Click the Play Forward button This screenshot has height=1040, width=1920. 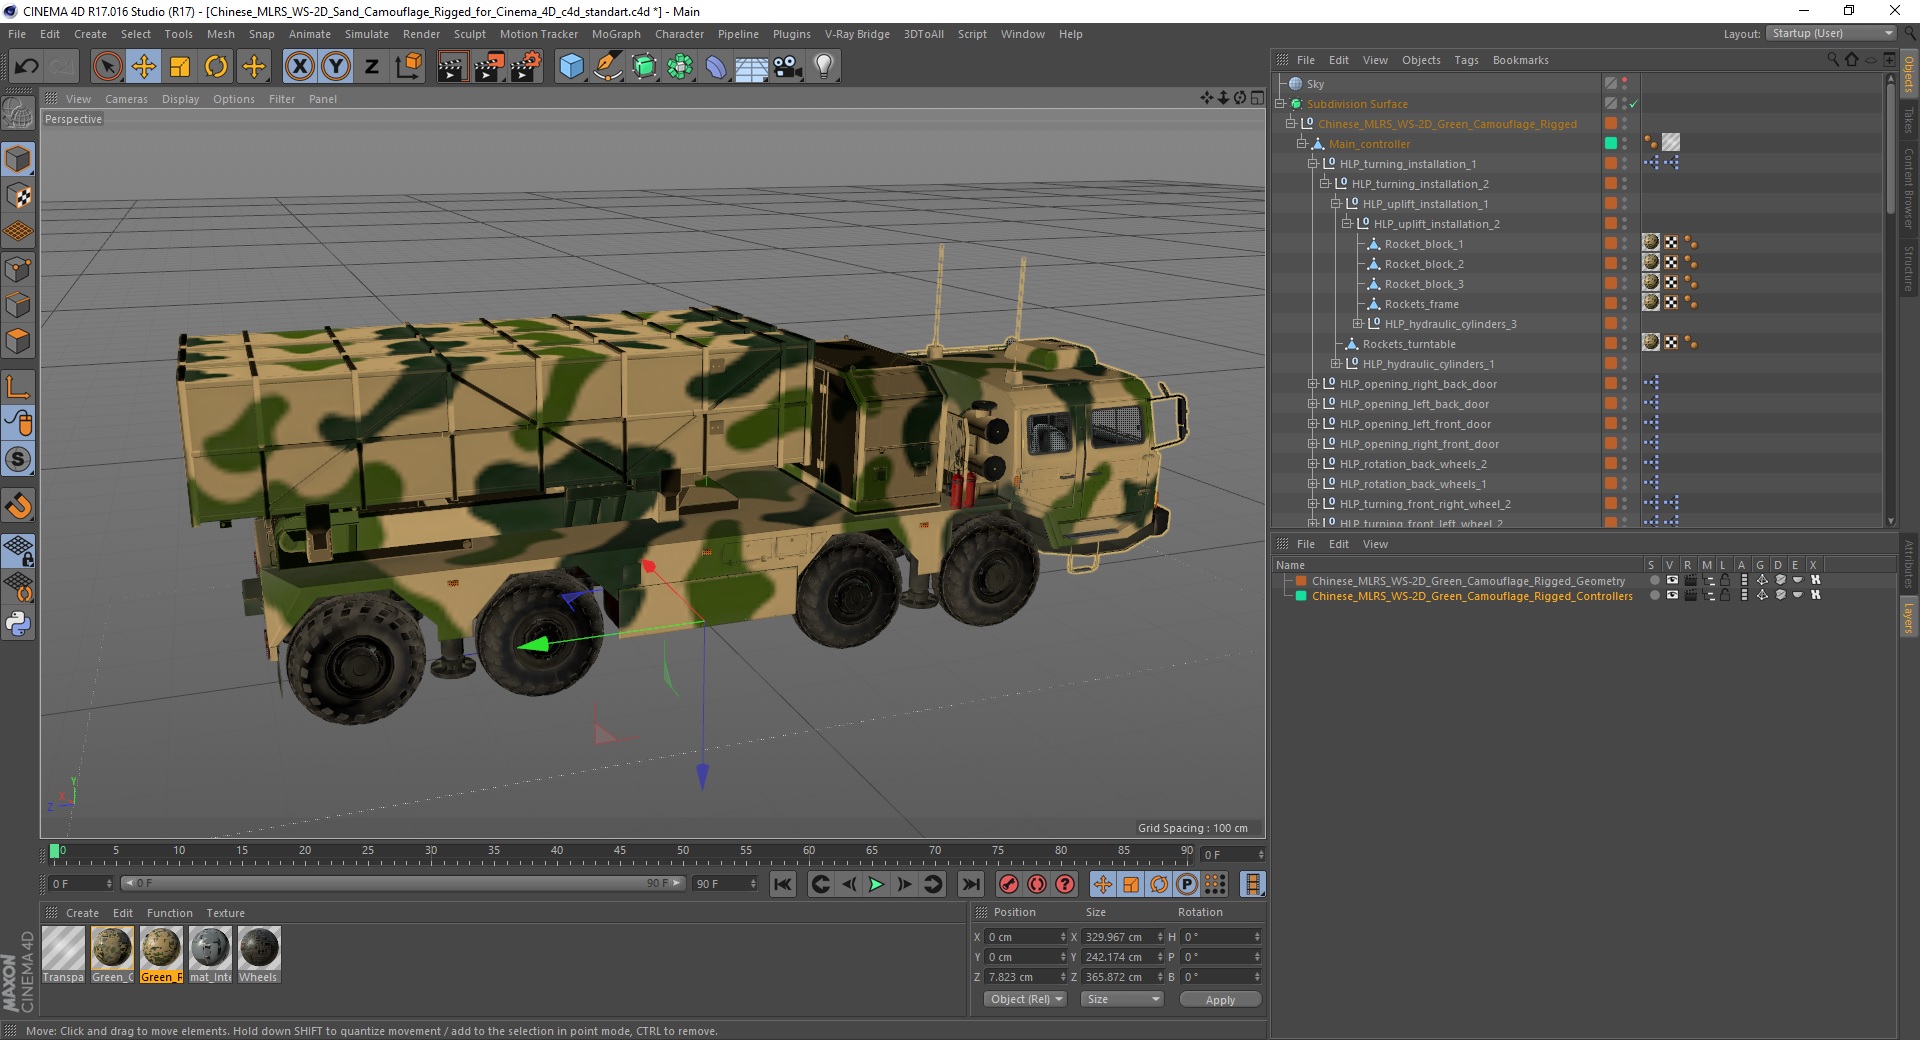click(876, 884)
